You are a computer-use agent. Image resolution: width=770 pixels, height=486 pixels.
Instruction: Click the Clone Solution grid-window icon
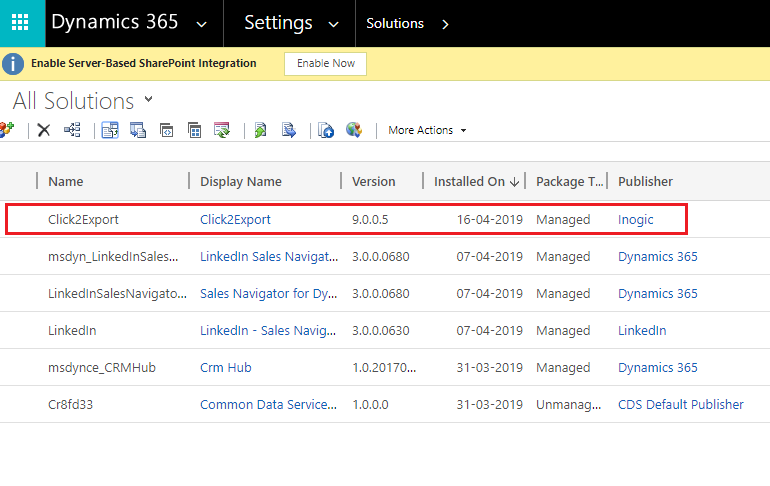(x=194, y=130)
